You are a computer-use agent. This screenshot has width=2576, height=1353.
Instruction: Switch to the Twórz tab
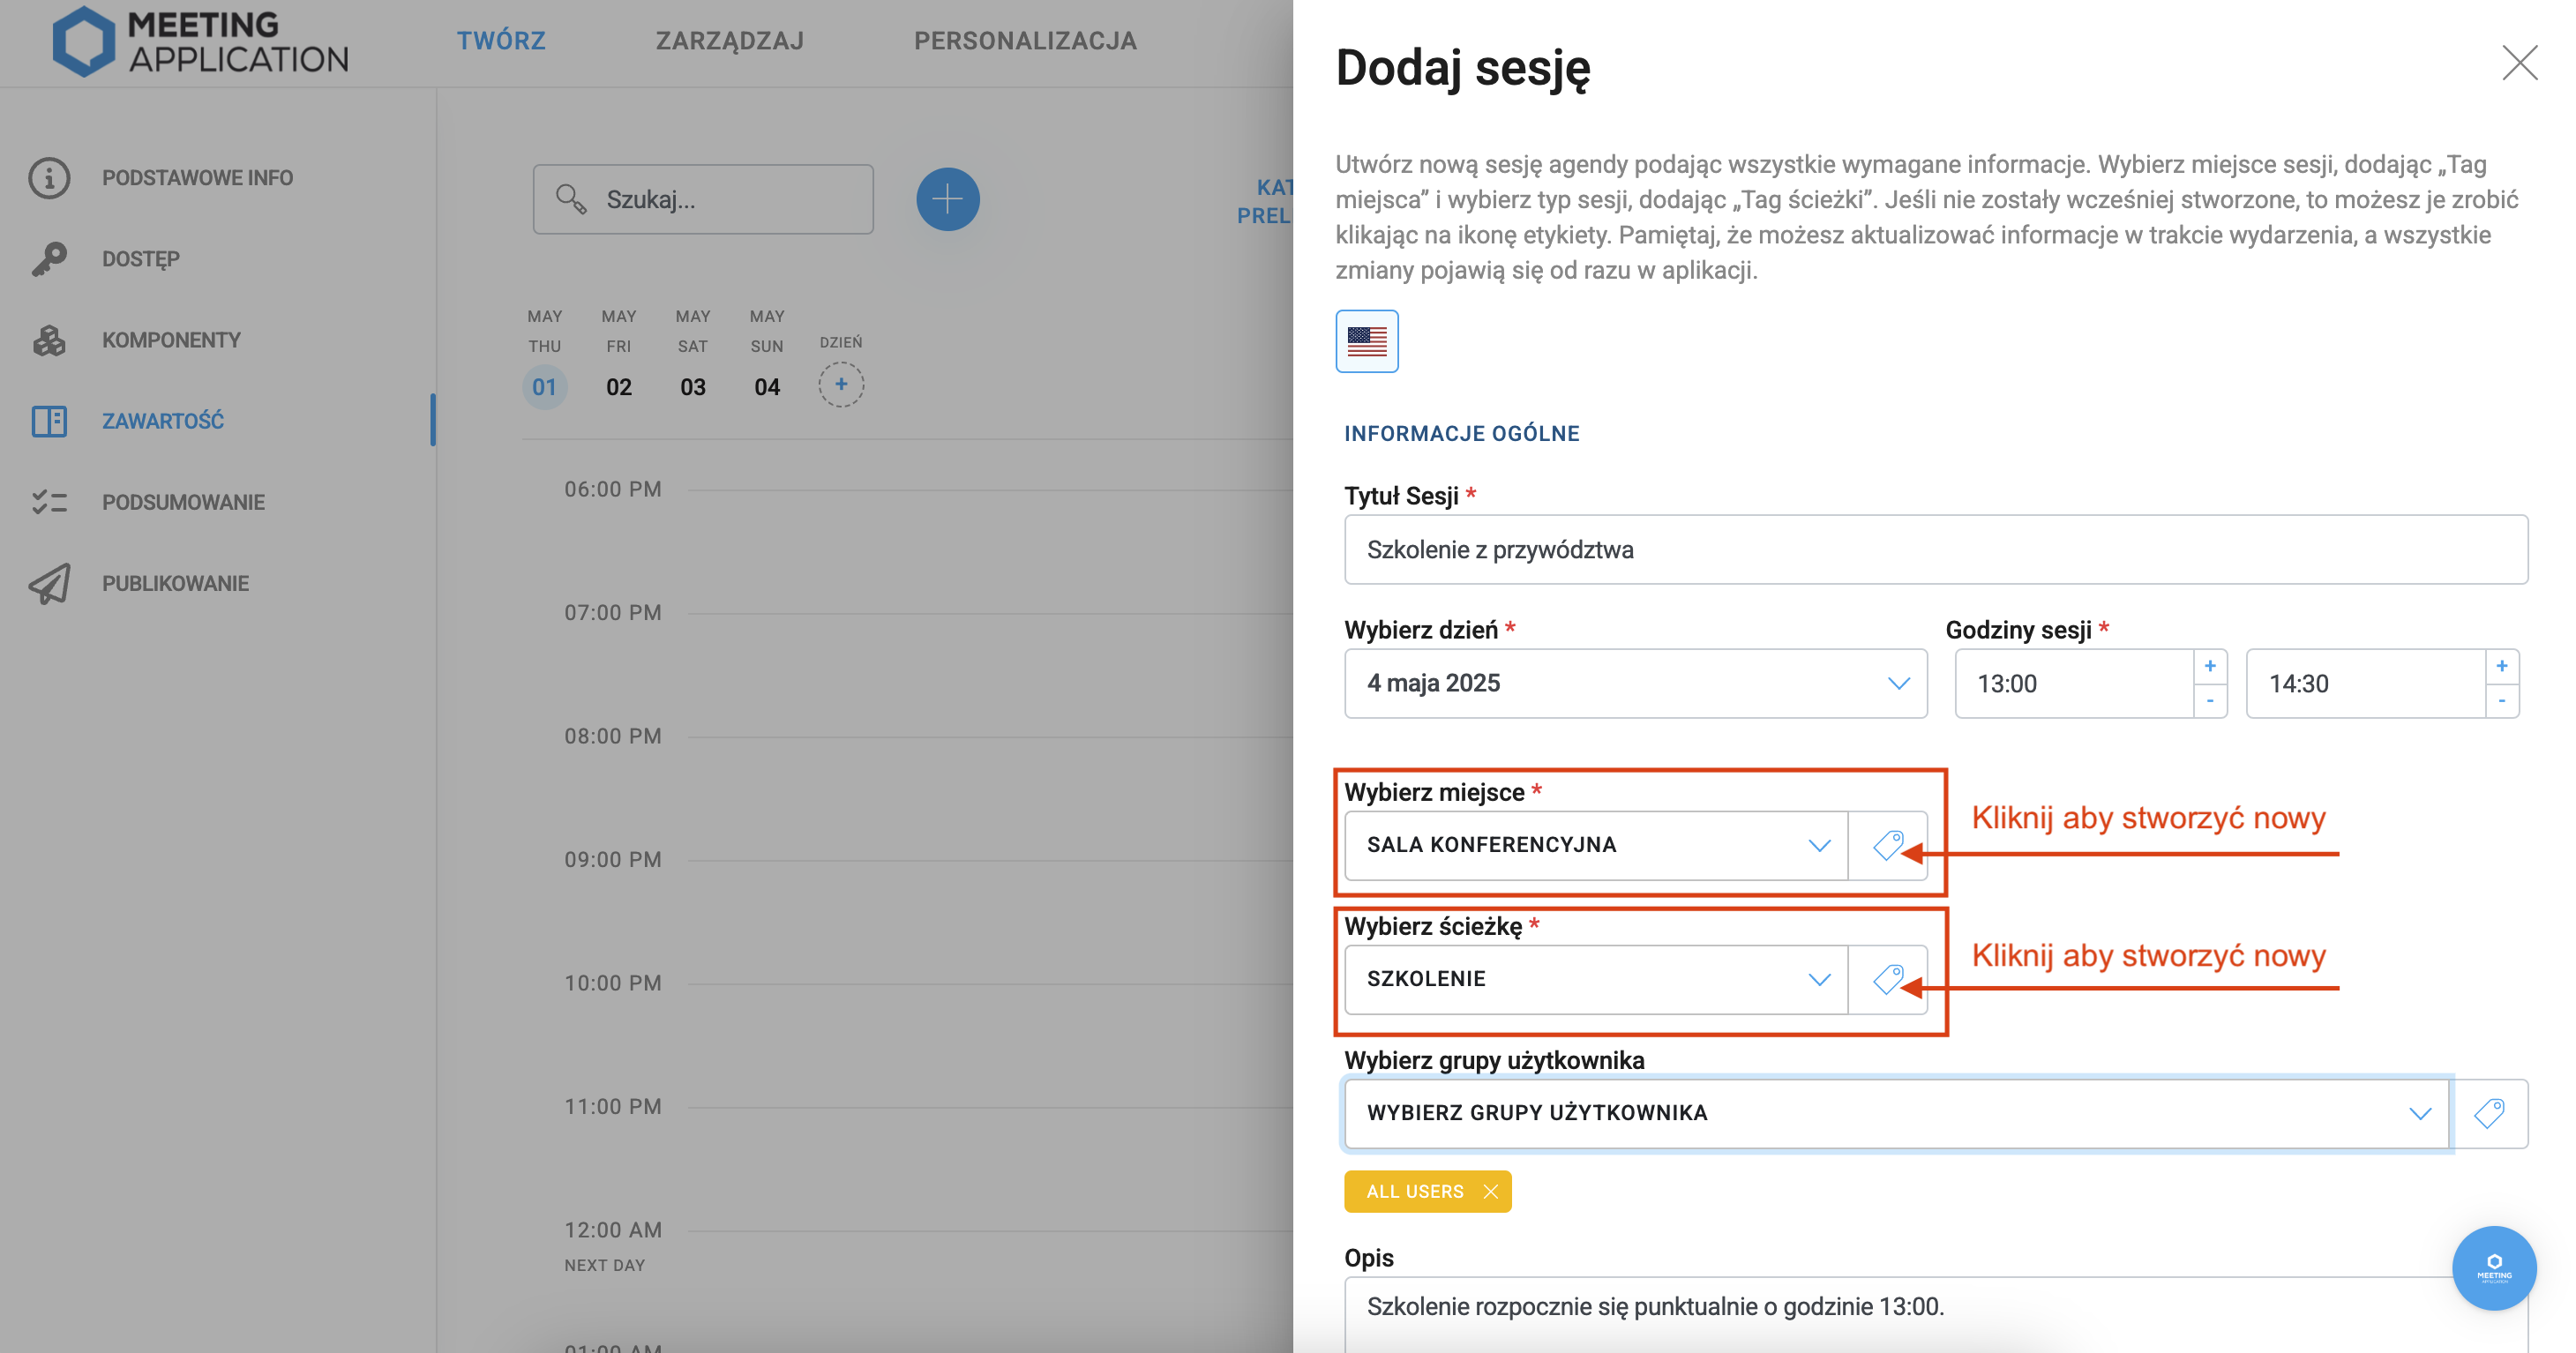[x=501, y=41]
